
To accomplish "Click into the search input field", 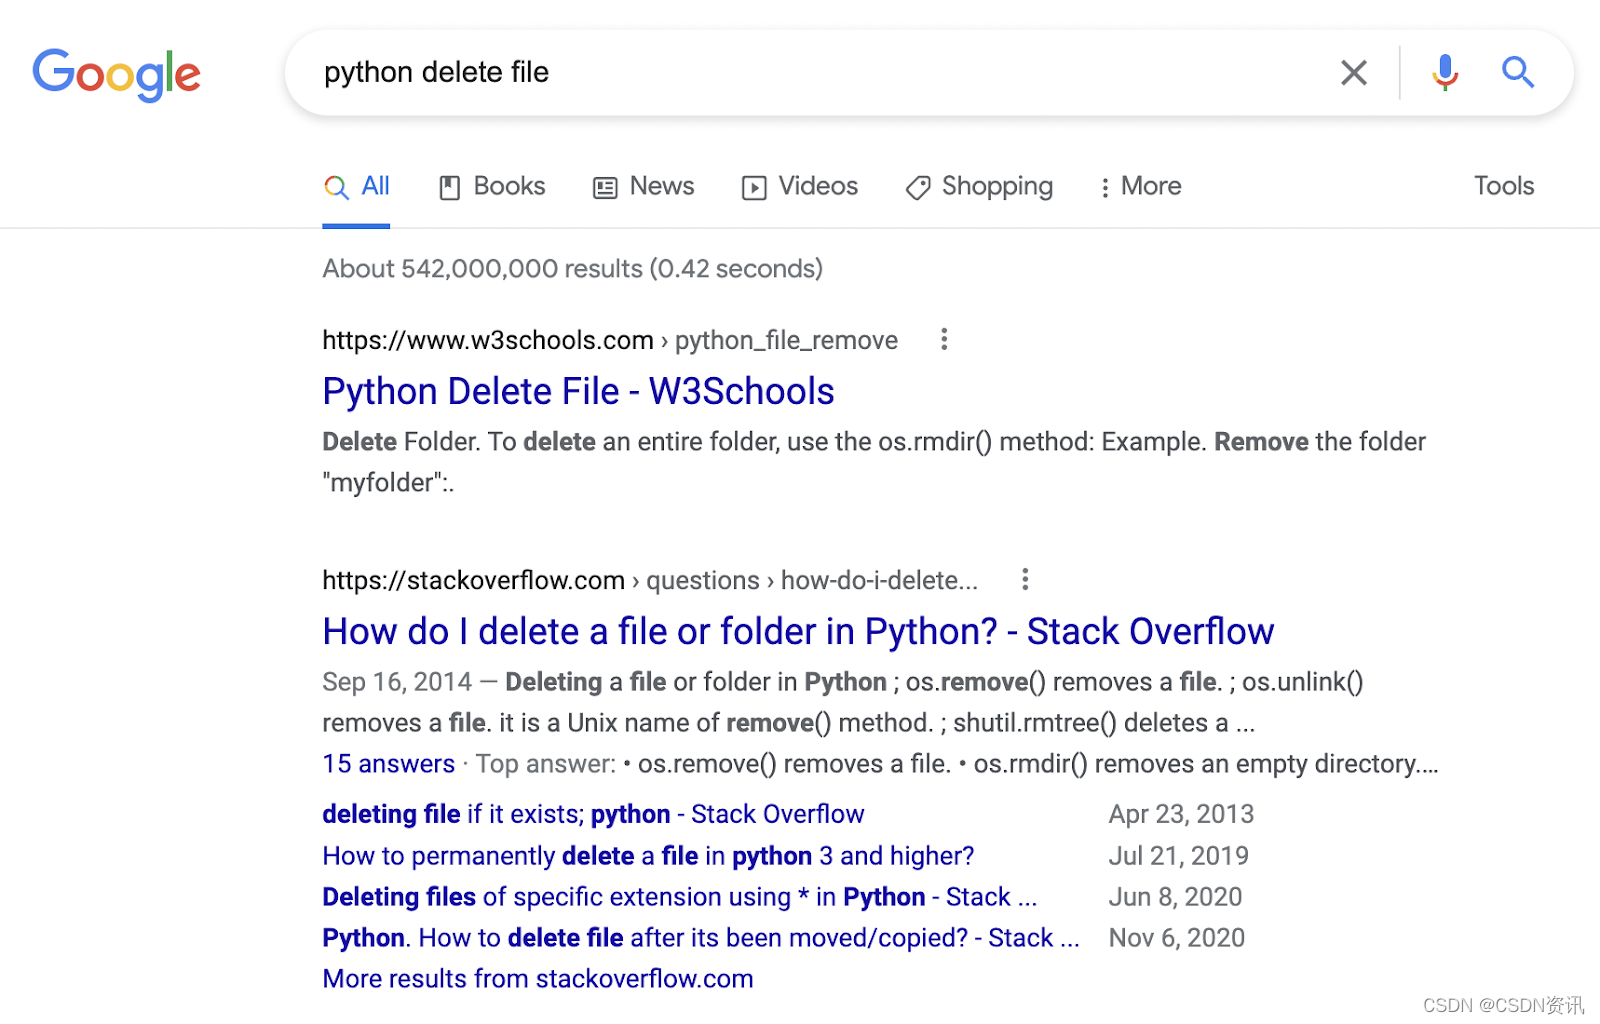I will tap(820, 72).
